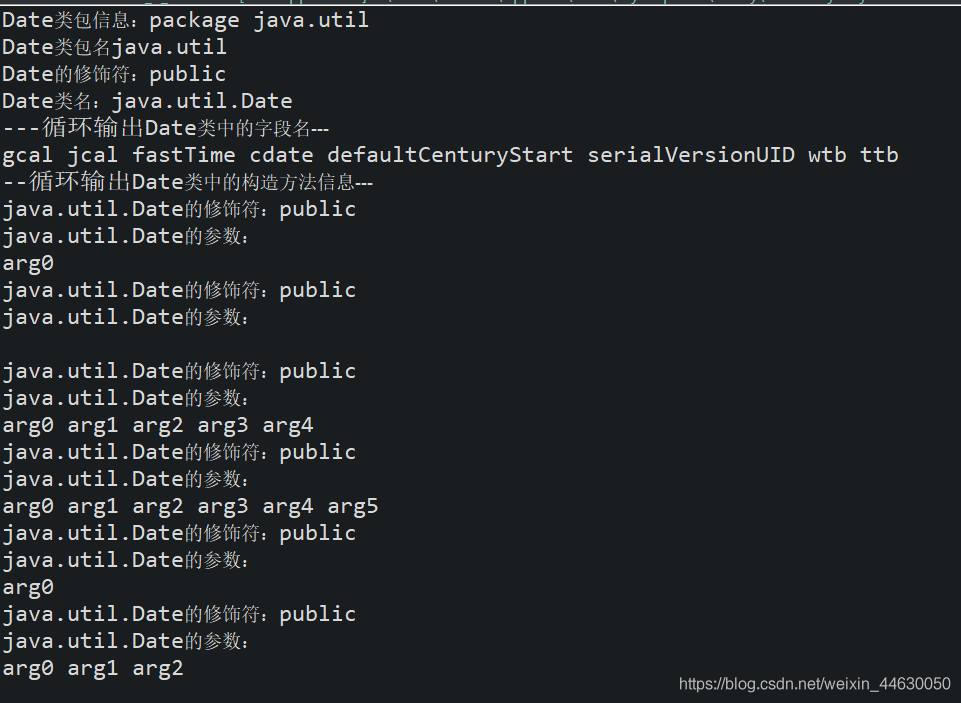
Task: Click the word 'gcal' in fields list
Action: pyautogui.click(x=28, y=156)
